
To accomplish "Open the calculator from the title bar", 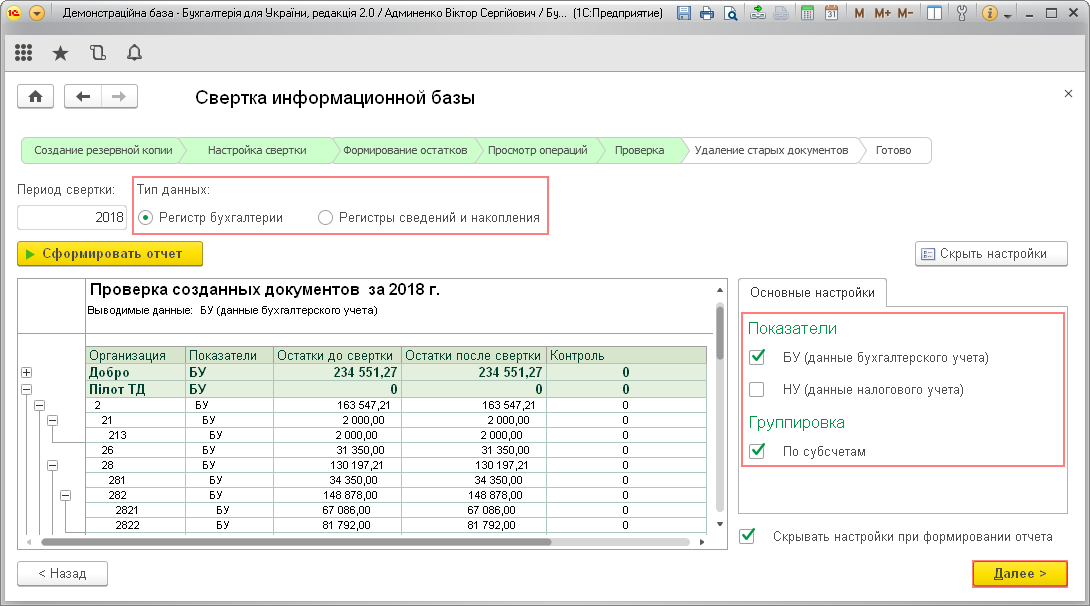I will coord(807,14).
